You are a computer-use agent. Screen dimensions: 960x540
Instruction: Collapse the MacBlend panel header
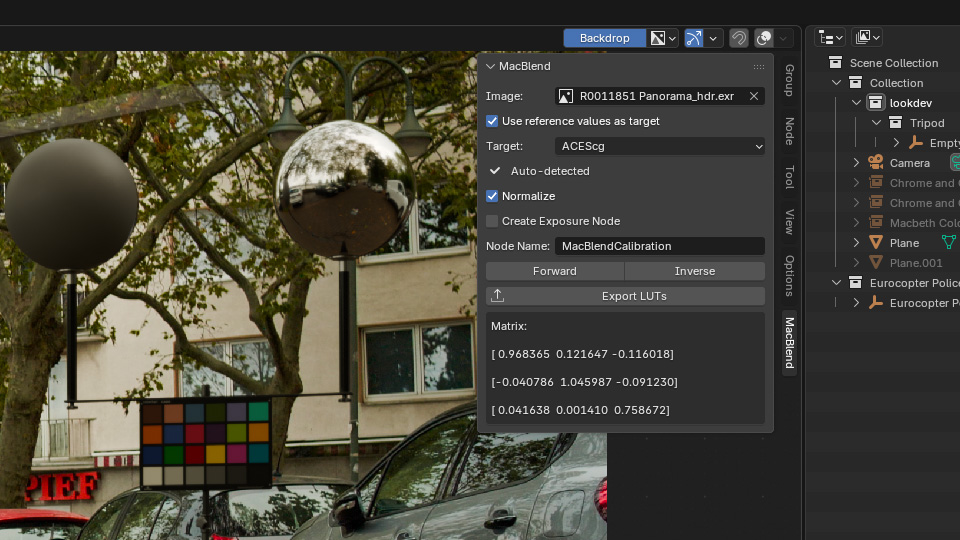pyautogui.click(x=490, y=66)
